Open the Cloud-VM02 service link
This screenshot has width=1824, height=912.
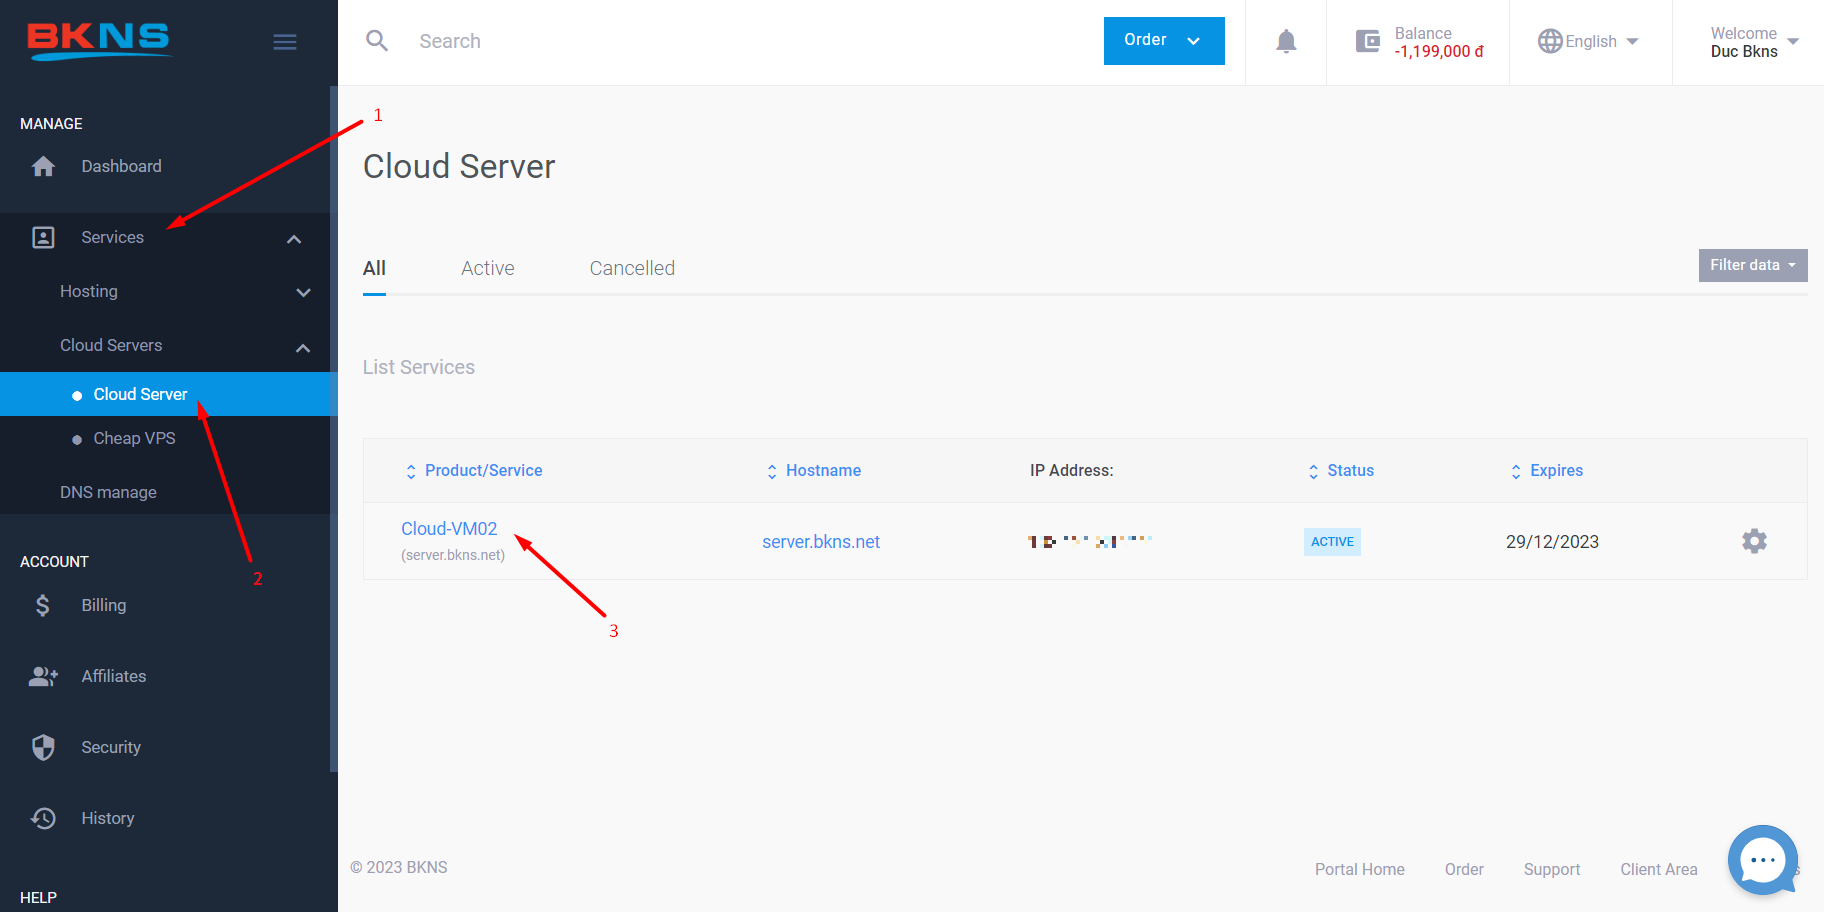(449, 529)
